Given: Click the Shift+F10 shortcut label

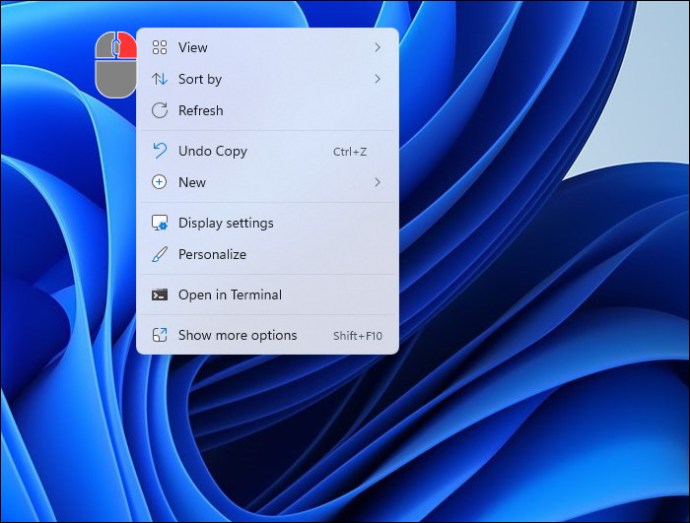Looking at the screenshot, I should [358, 336].
